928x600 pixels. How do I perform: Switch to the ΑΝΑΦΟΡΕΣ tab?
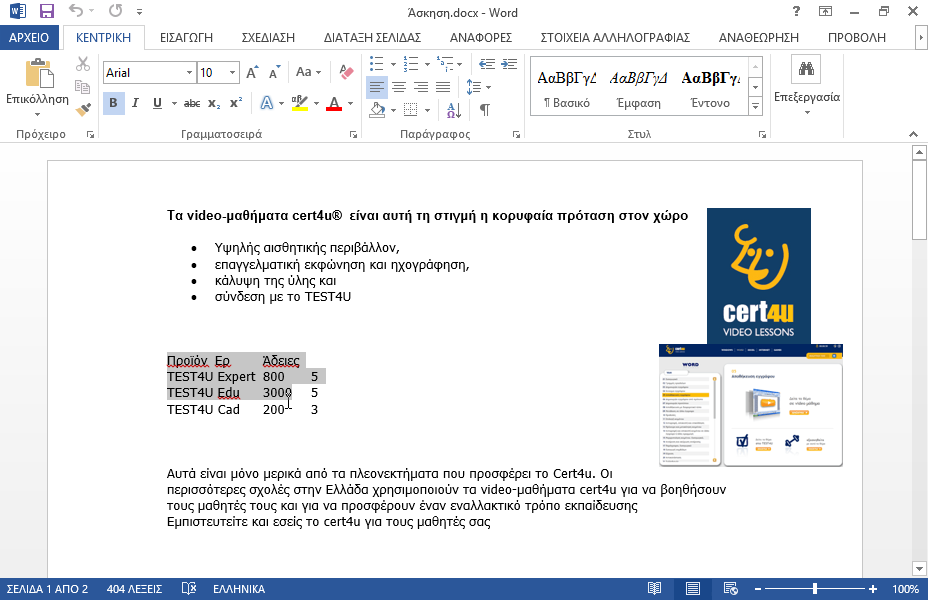[481, 37]
